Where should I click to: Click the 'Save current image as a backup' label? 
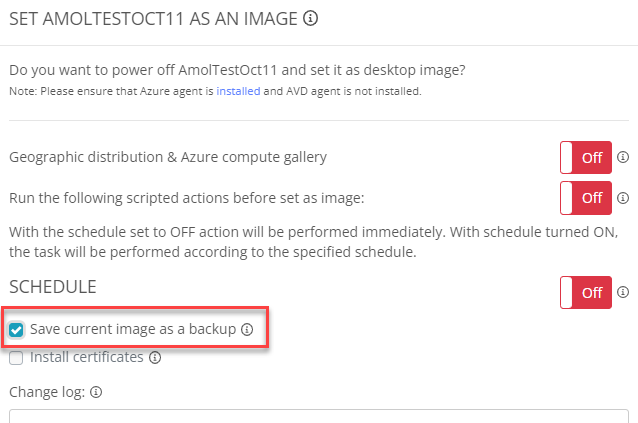coord(133,329)
